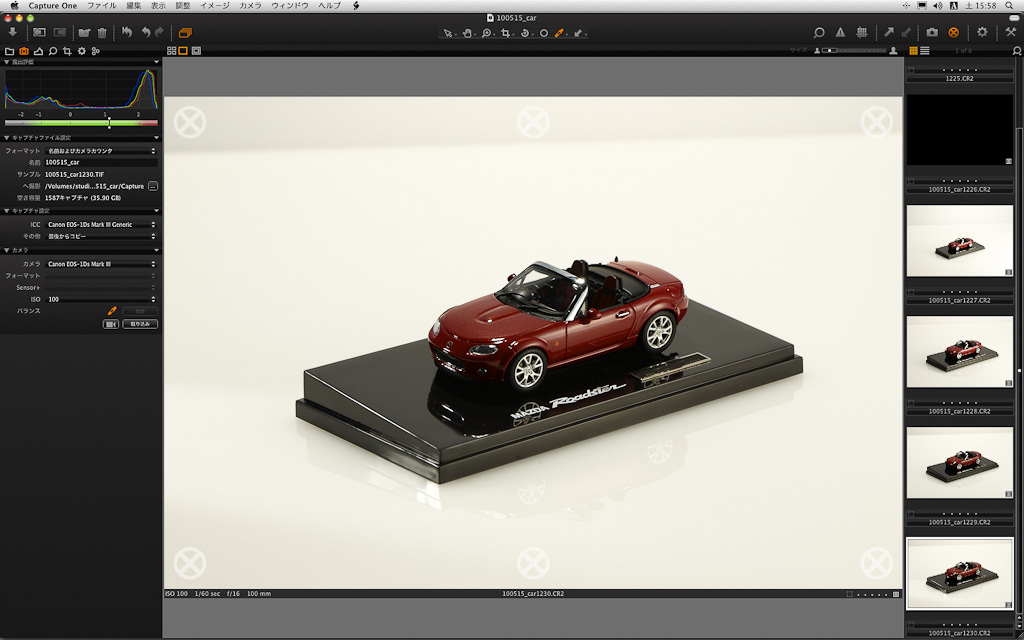This screenshot has height=640, width=1024.
Task: Select the crop tool in cursor toolbar
Action: pos(506,33)
